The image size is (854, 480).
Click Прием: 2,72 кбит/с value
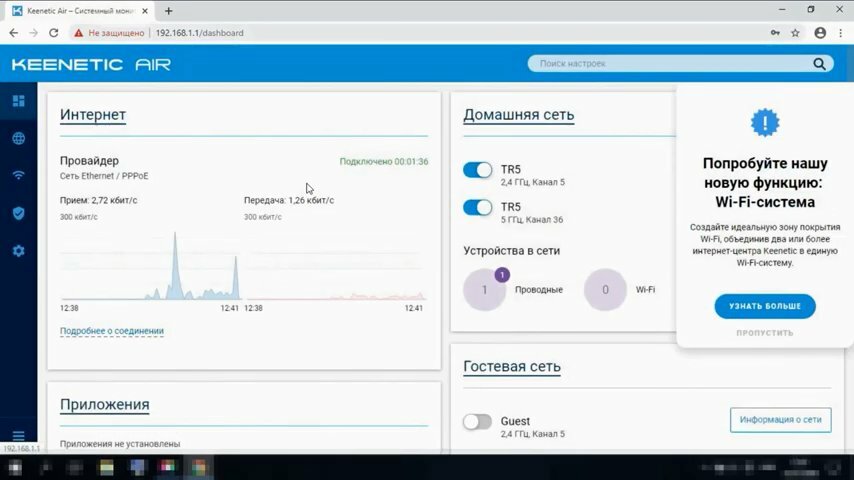pyautogui.click(x=99, y=200)
